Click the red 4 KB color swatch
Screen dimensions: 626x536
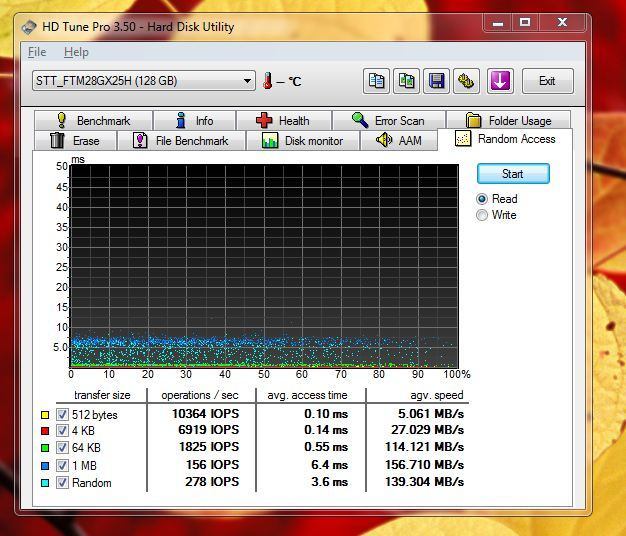tap(45, 431)
